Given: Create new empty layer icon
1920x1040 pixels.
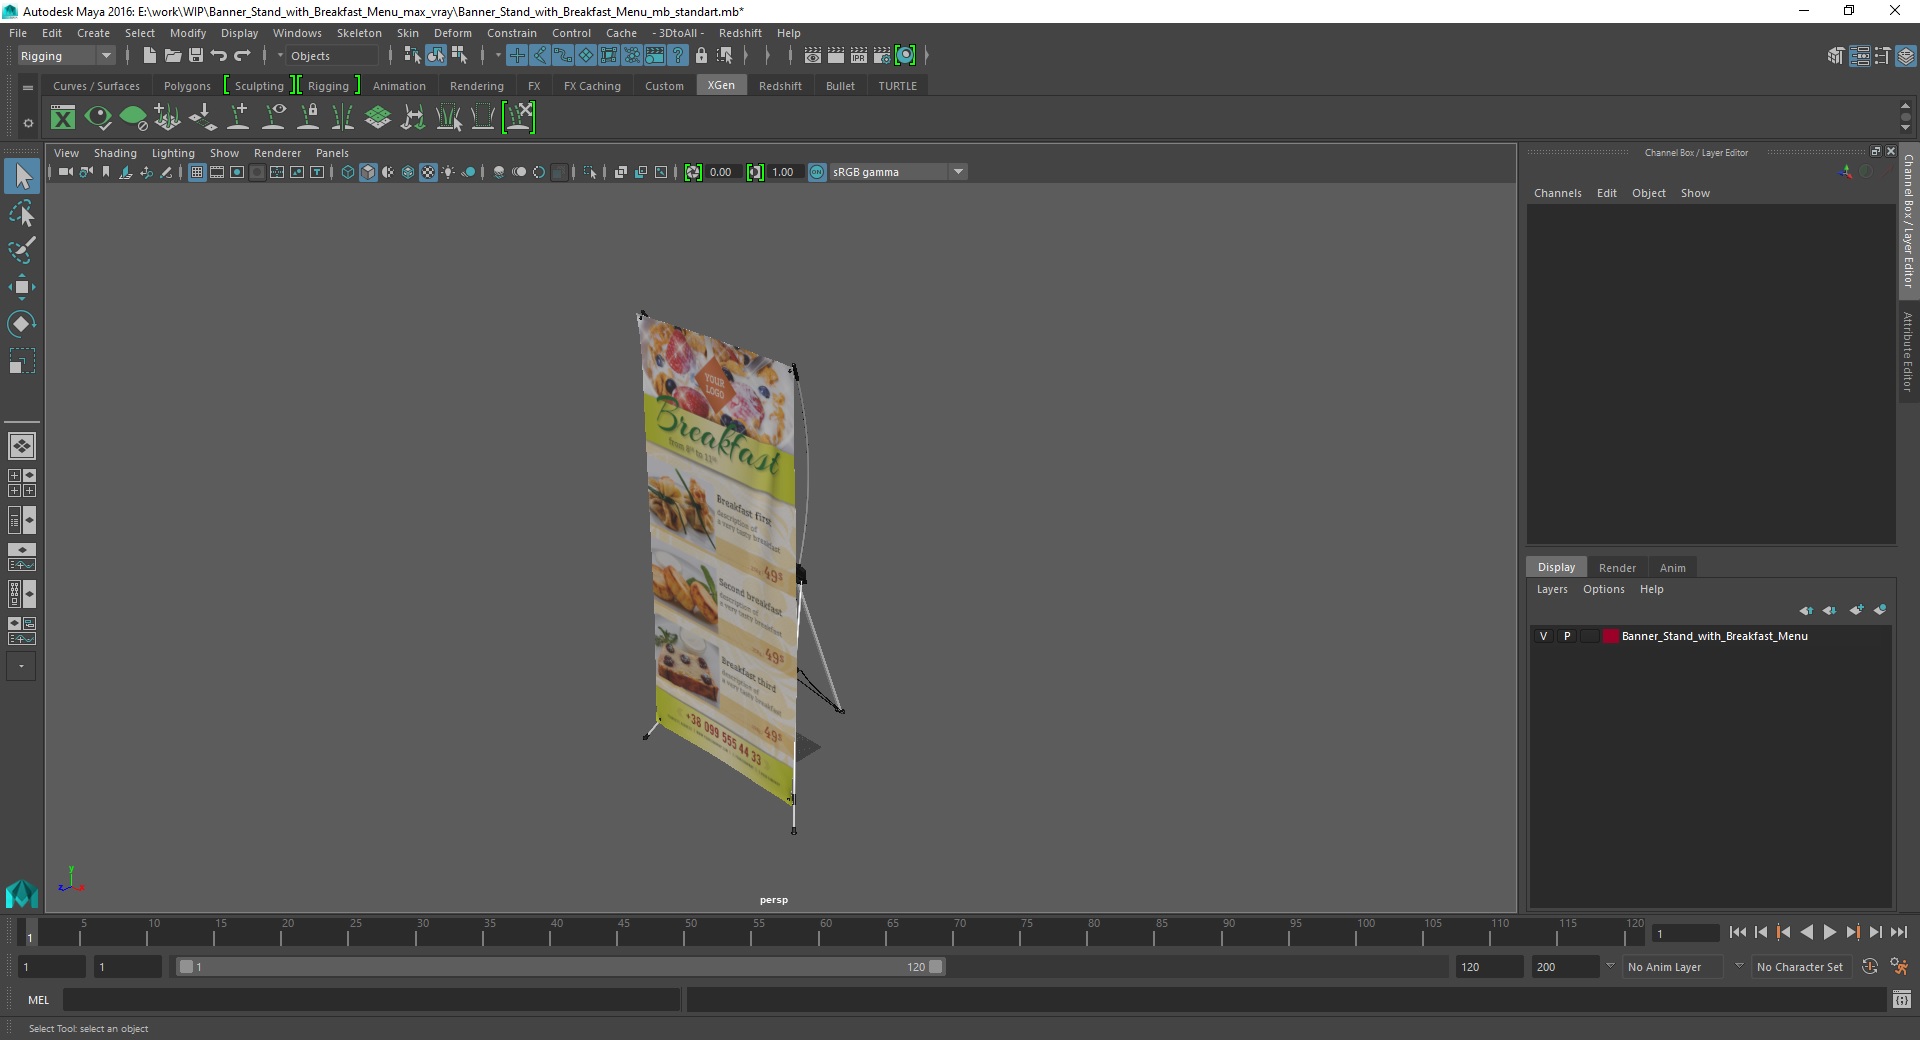Looking at the screenshot, I should pyautogui.click(x=1856, y=610).
